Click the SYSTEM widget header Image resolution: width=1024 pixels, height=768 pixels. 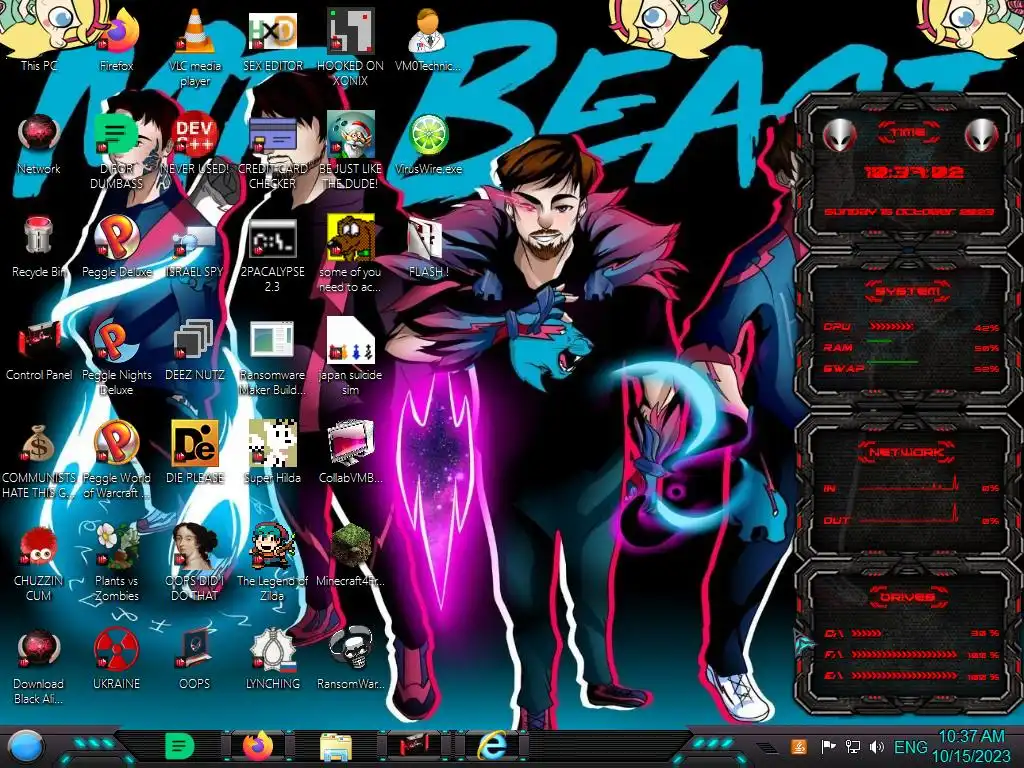pyautogui.click(x=908, y=290)
